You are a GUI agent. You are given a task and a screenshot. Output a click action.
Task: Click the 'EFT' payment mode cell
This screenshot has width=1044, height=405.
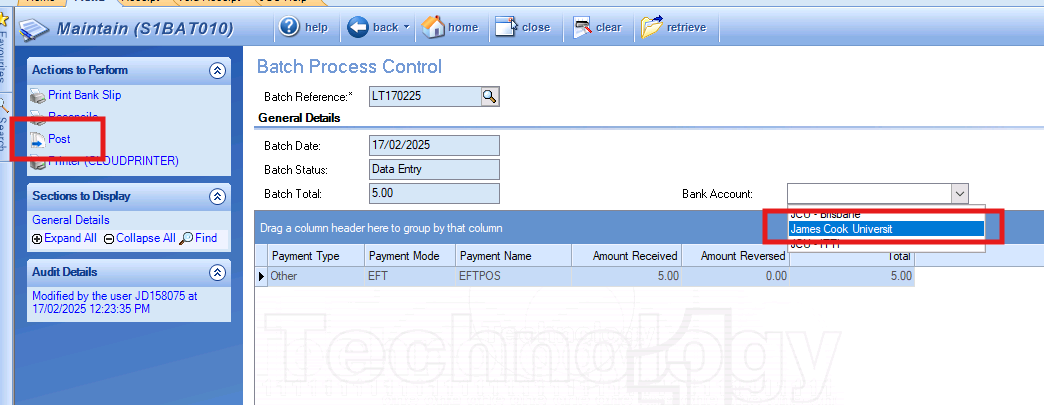[x=410, y=276]
